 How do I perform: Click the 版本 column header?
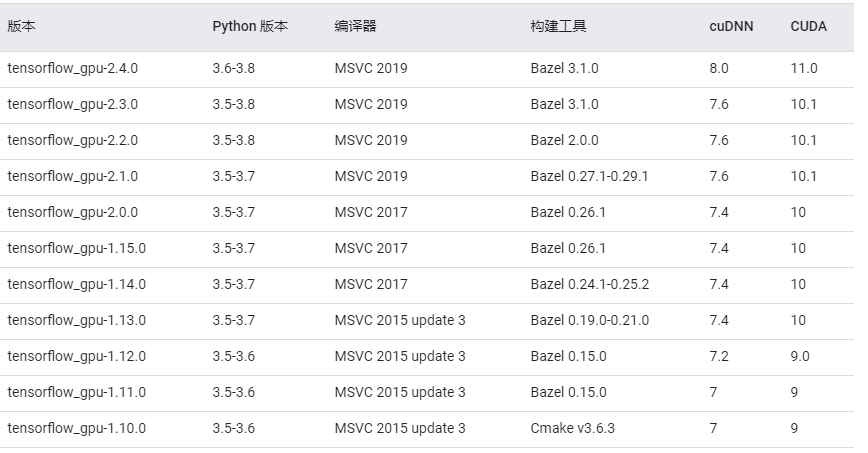pos(21,26)
